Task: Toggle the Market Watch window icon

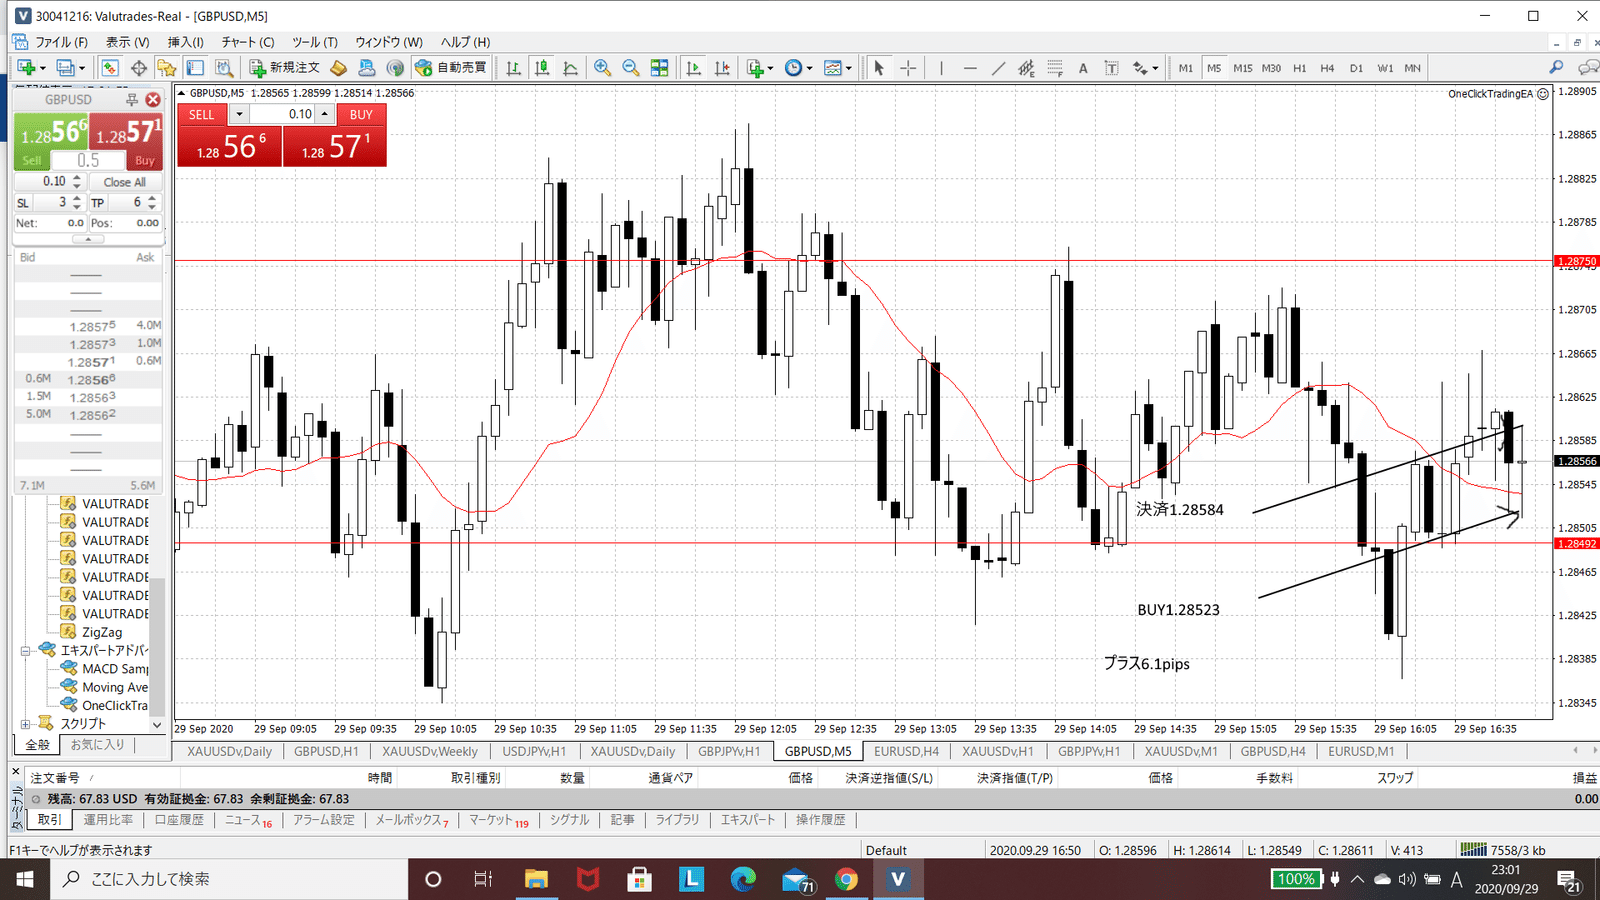Action: tap(110, 68)
